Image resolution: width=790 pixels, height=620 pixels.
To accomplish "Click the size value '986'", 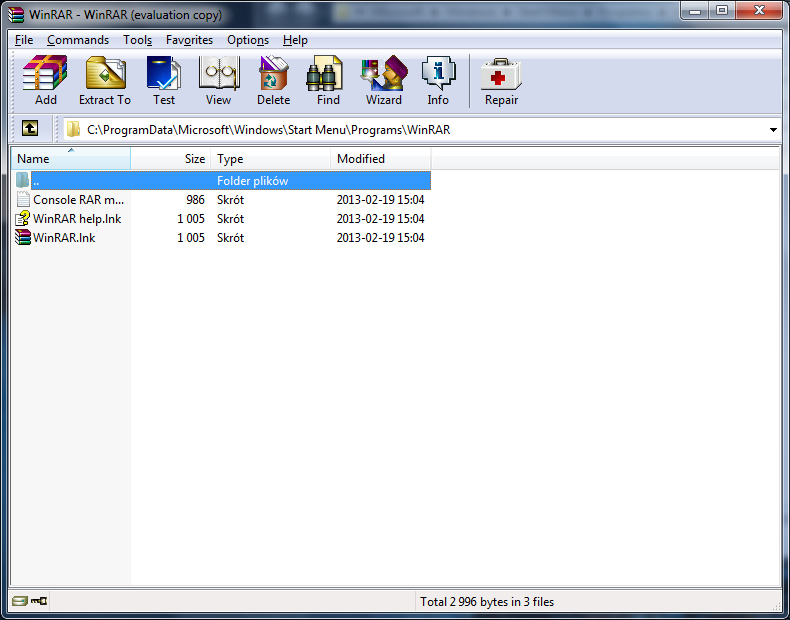I will (x=195, y=199).
